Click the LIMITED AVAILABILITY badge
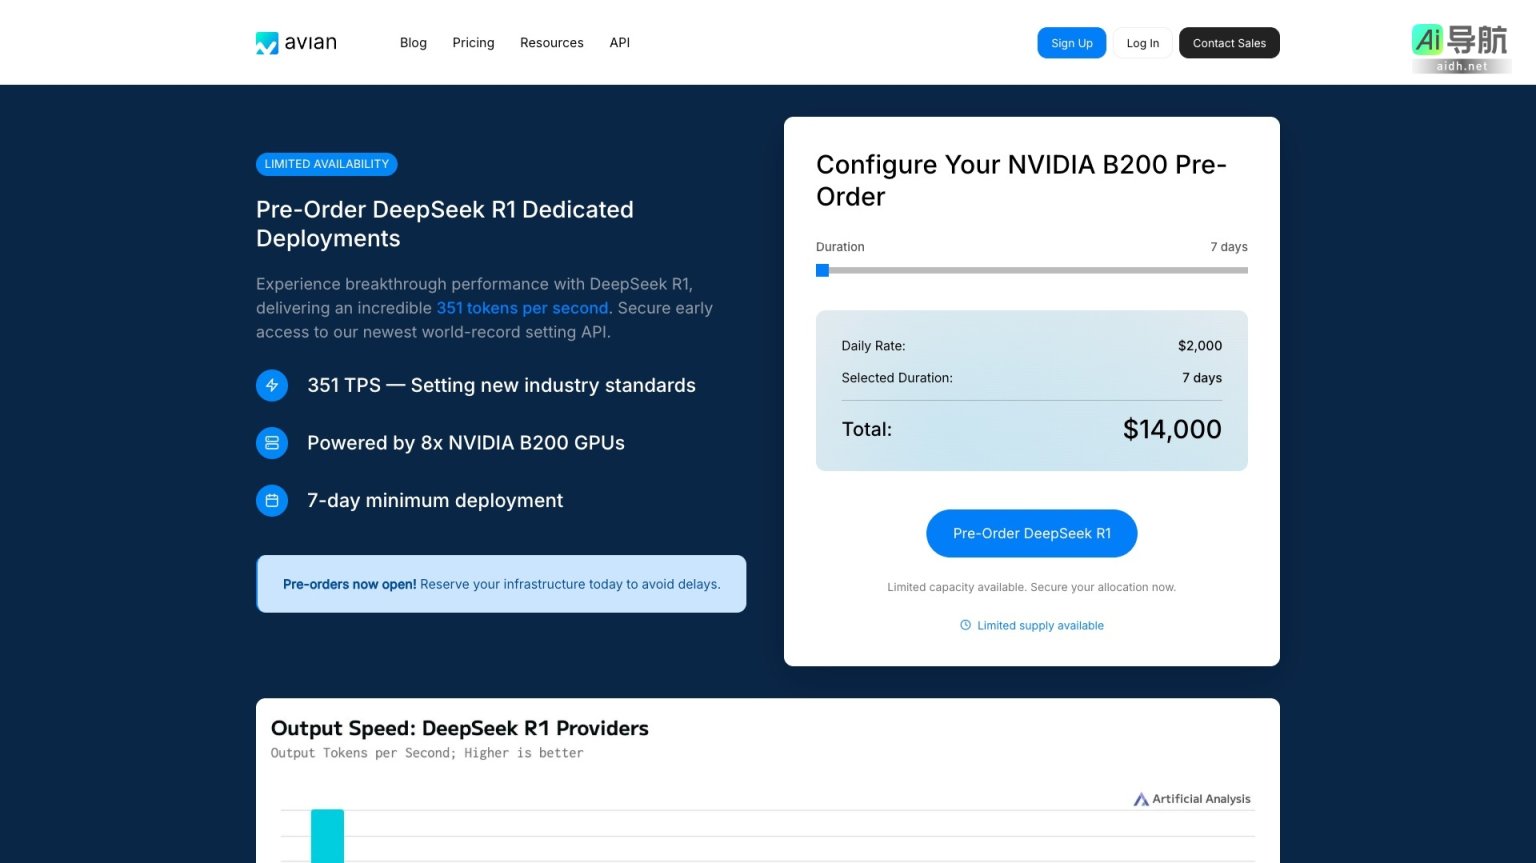Image resolution: width=1536 pixels, height=863 pixels. pyautogui.click(x=326, y=164)
